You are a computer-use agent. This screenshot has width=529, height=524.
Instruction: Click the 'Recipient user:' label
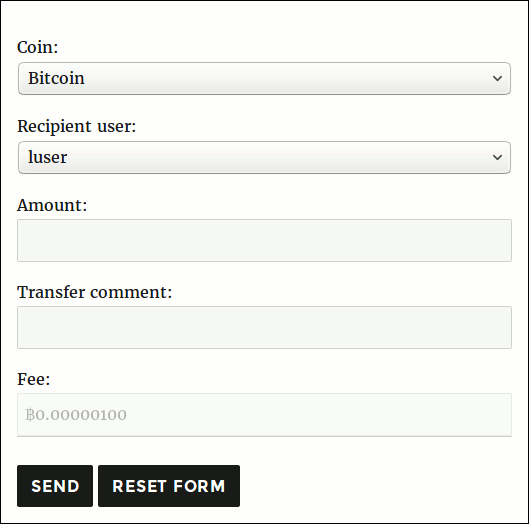point(77,127)
